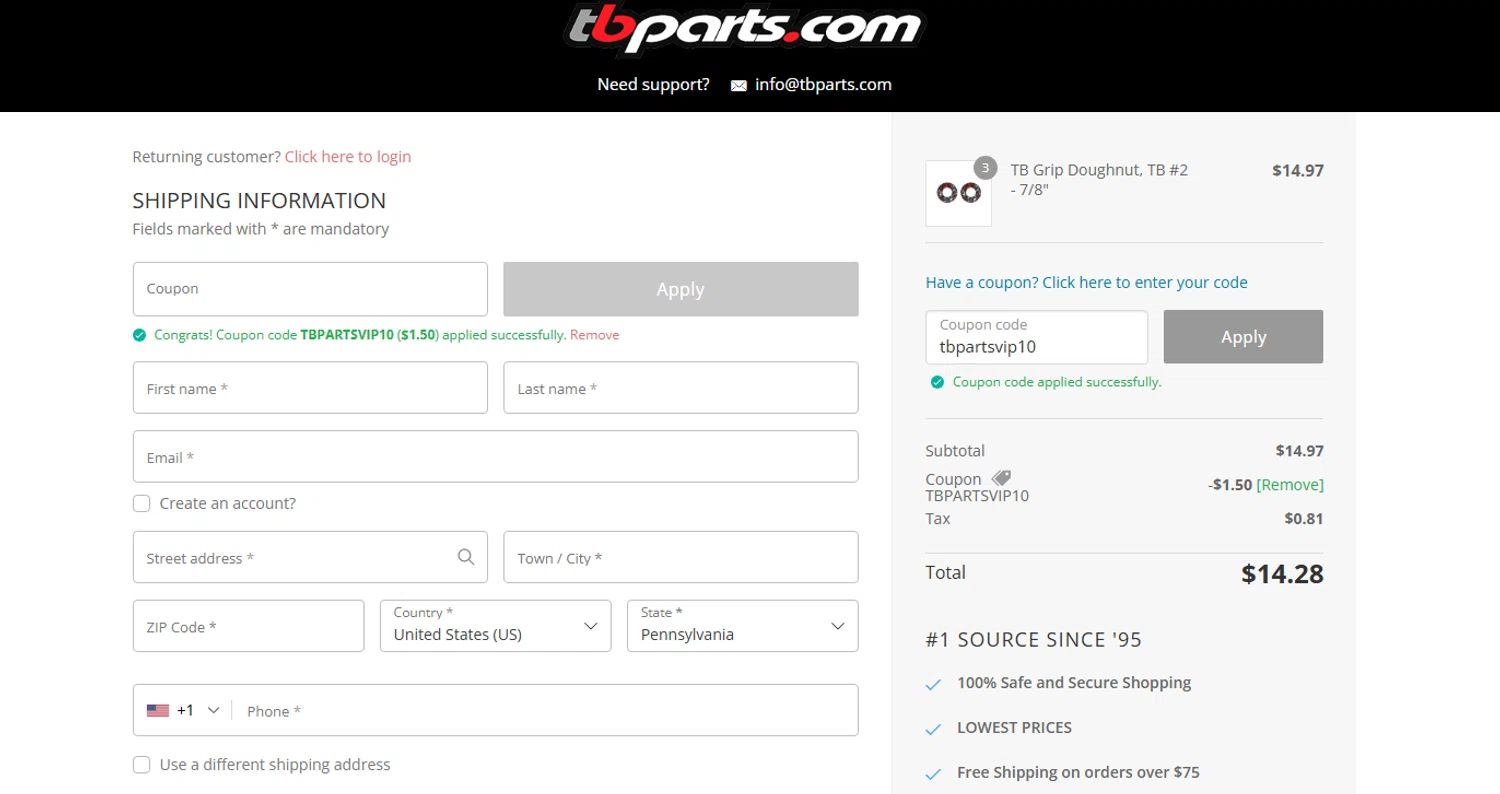Click the TB Grip Doughnut product thumbnail
1500x794 pixels.
tap(958, 193)
